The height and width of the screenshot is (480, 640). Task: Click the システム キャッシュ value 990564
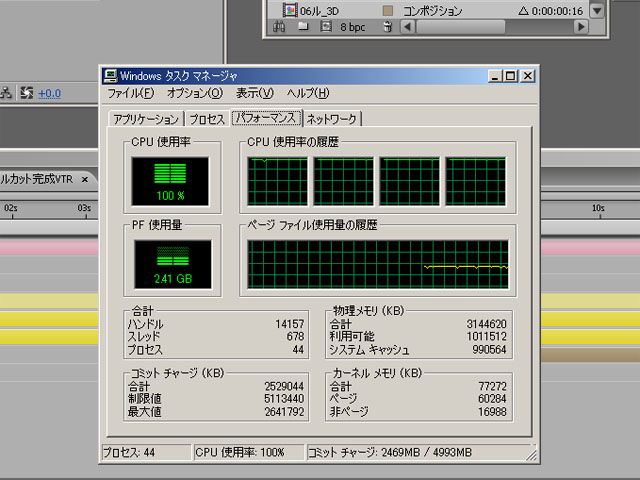coord(489,349)
